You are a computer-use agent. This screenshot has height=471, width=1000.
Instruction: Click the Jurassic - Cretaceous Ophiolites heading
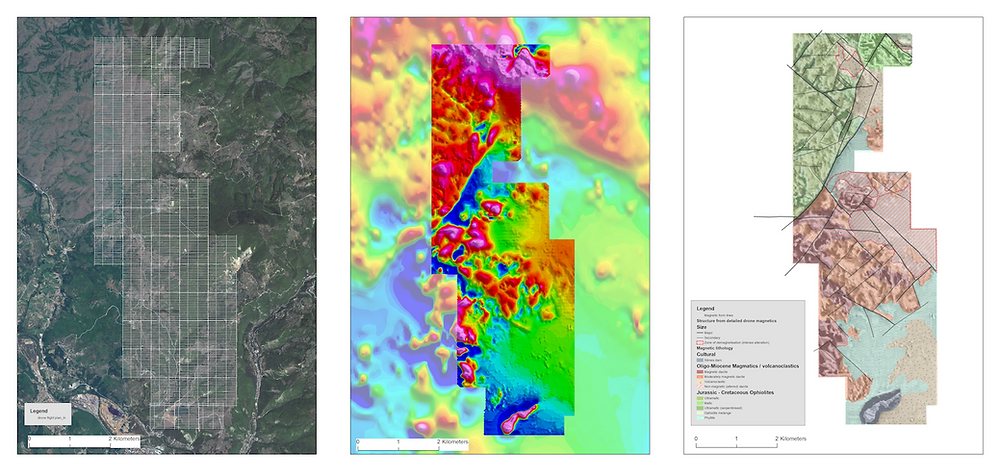tap(735, 392)
